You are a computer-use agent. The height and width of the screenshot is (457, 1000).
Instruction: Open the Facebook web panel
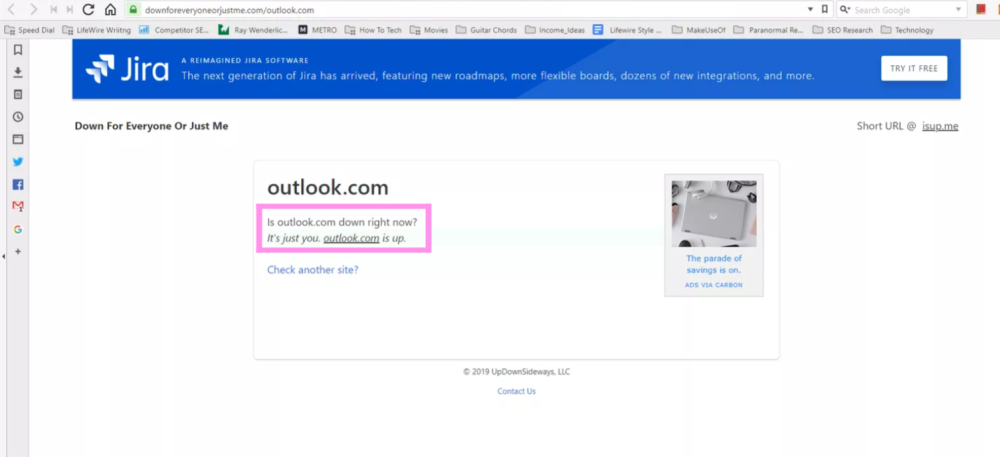coord(18,185)
